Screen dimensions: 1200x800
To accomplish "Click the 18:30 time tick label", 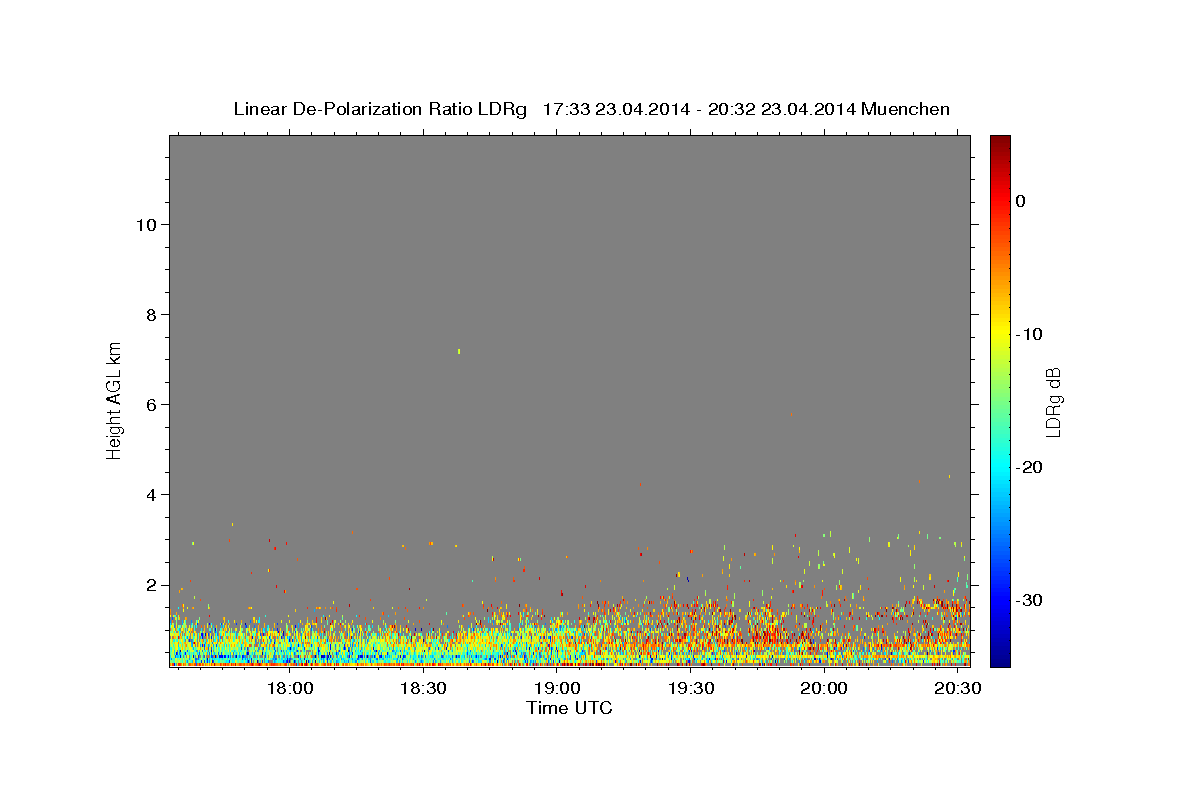I will pos(423,689).
